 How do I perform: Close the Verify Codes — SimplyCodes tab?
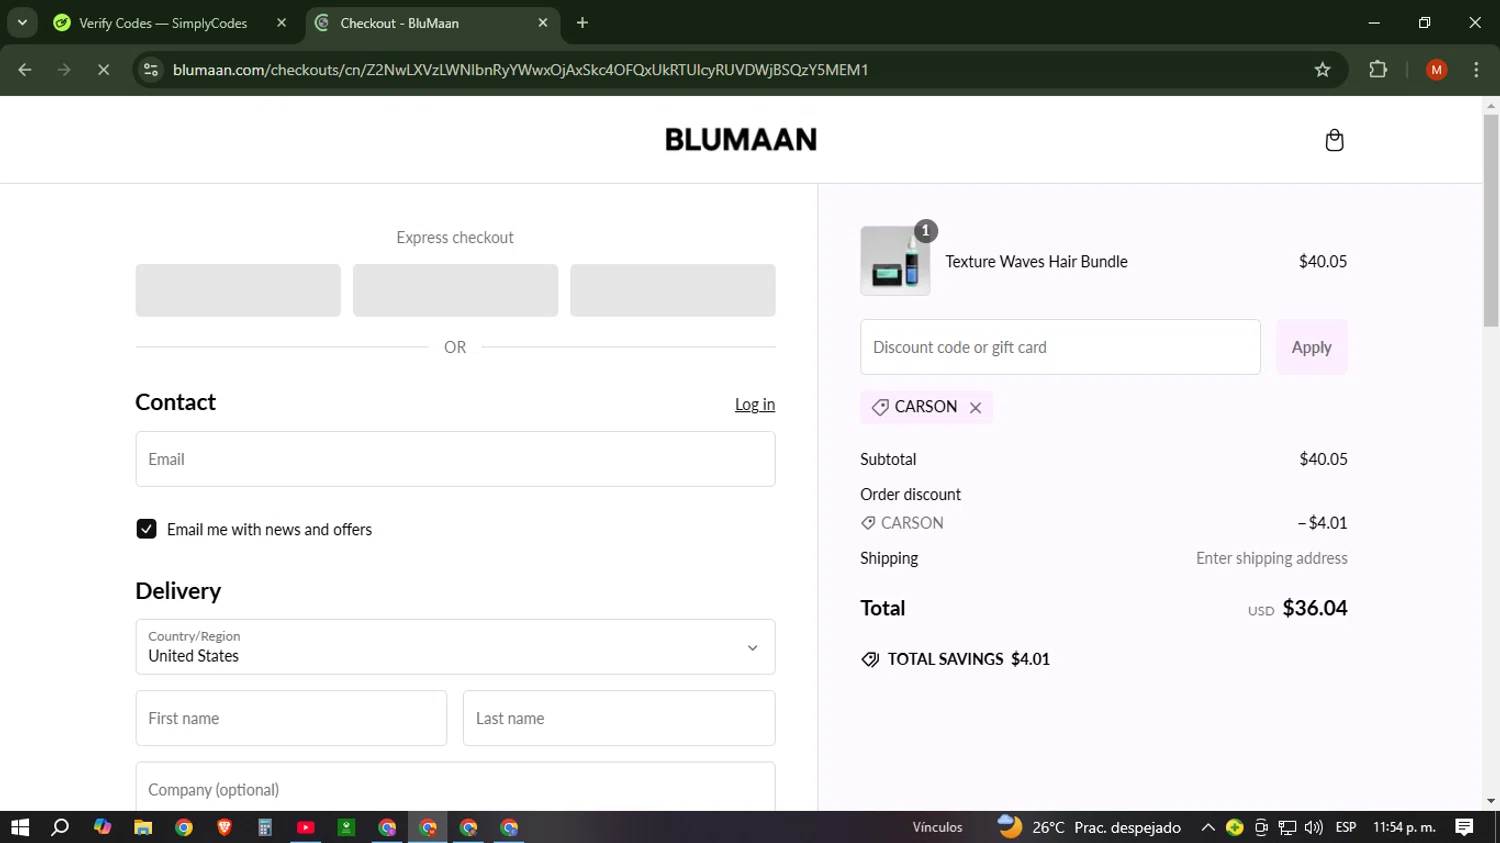281,23
